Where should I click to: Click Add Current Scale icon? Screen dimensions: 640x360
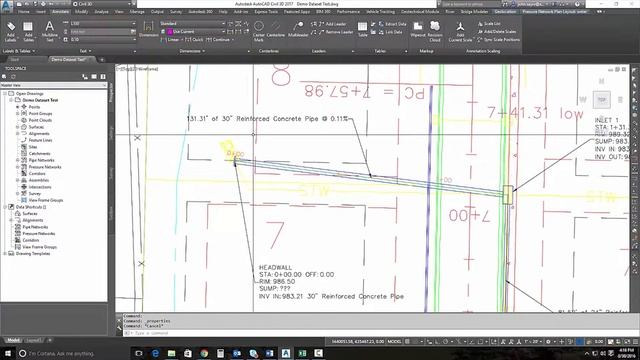pyautogui.click(x=460, y=31)
